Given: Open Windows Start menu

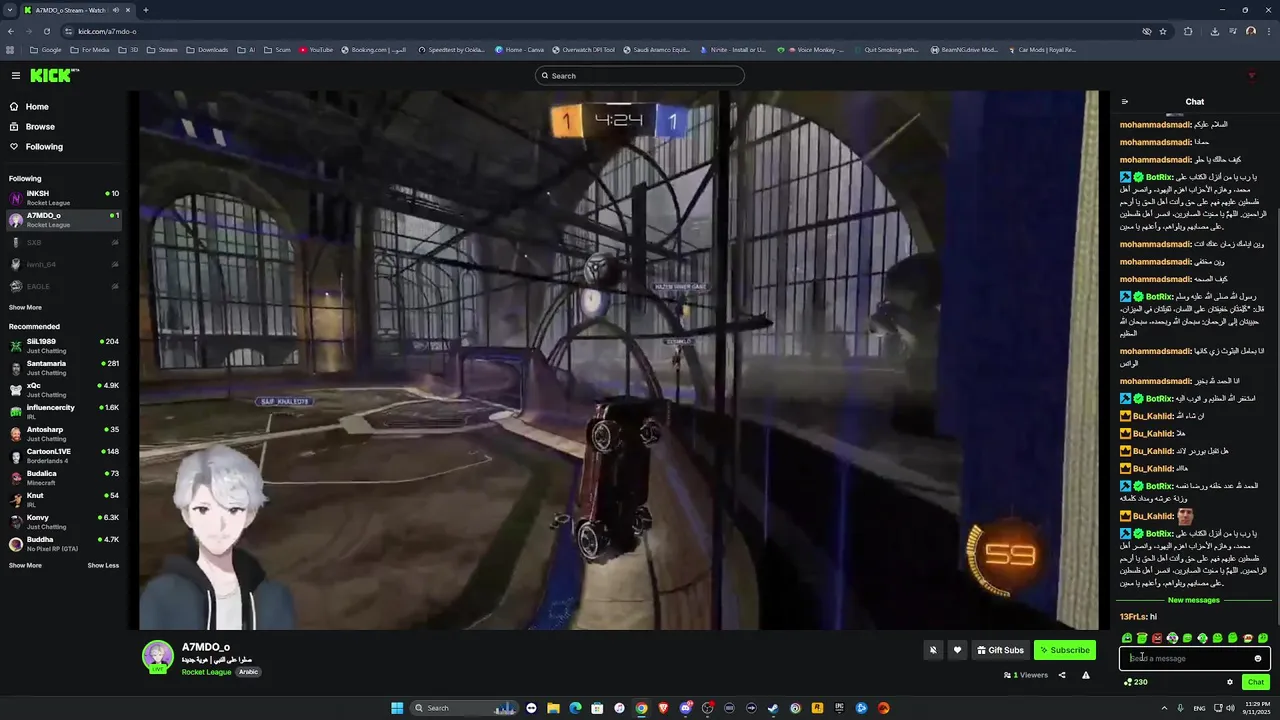Looking at the screenshot, I should click(x=397, y=708).
